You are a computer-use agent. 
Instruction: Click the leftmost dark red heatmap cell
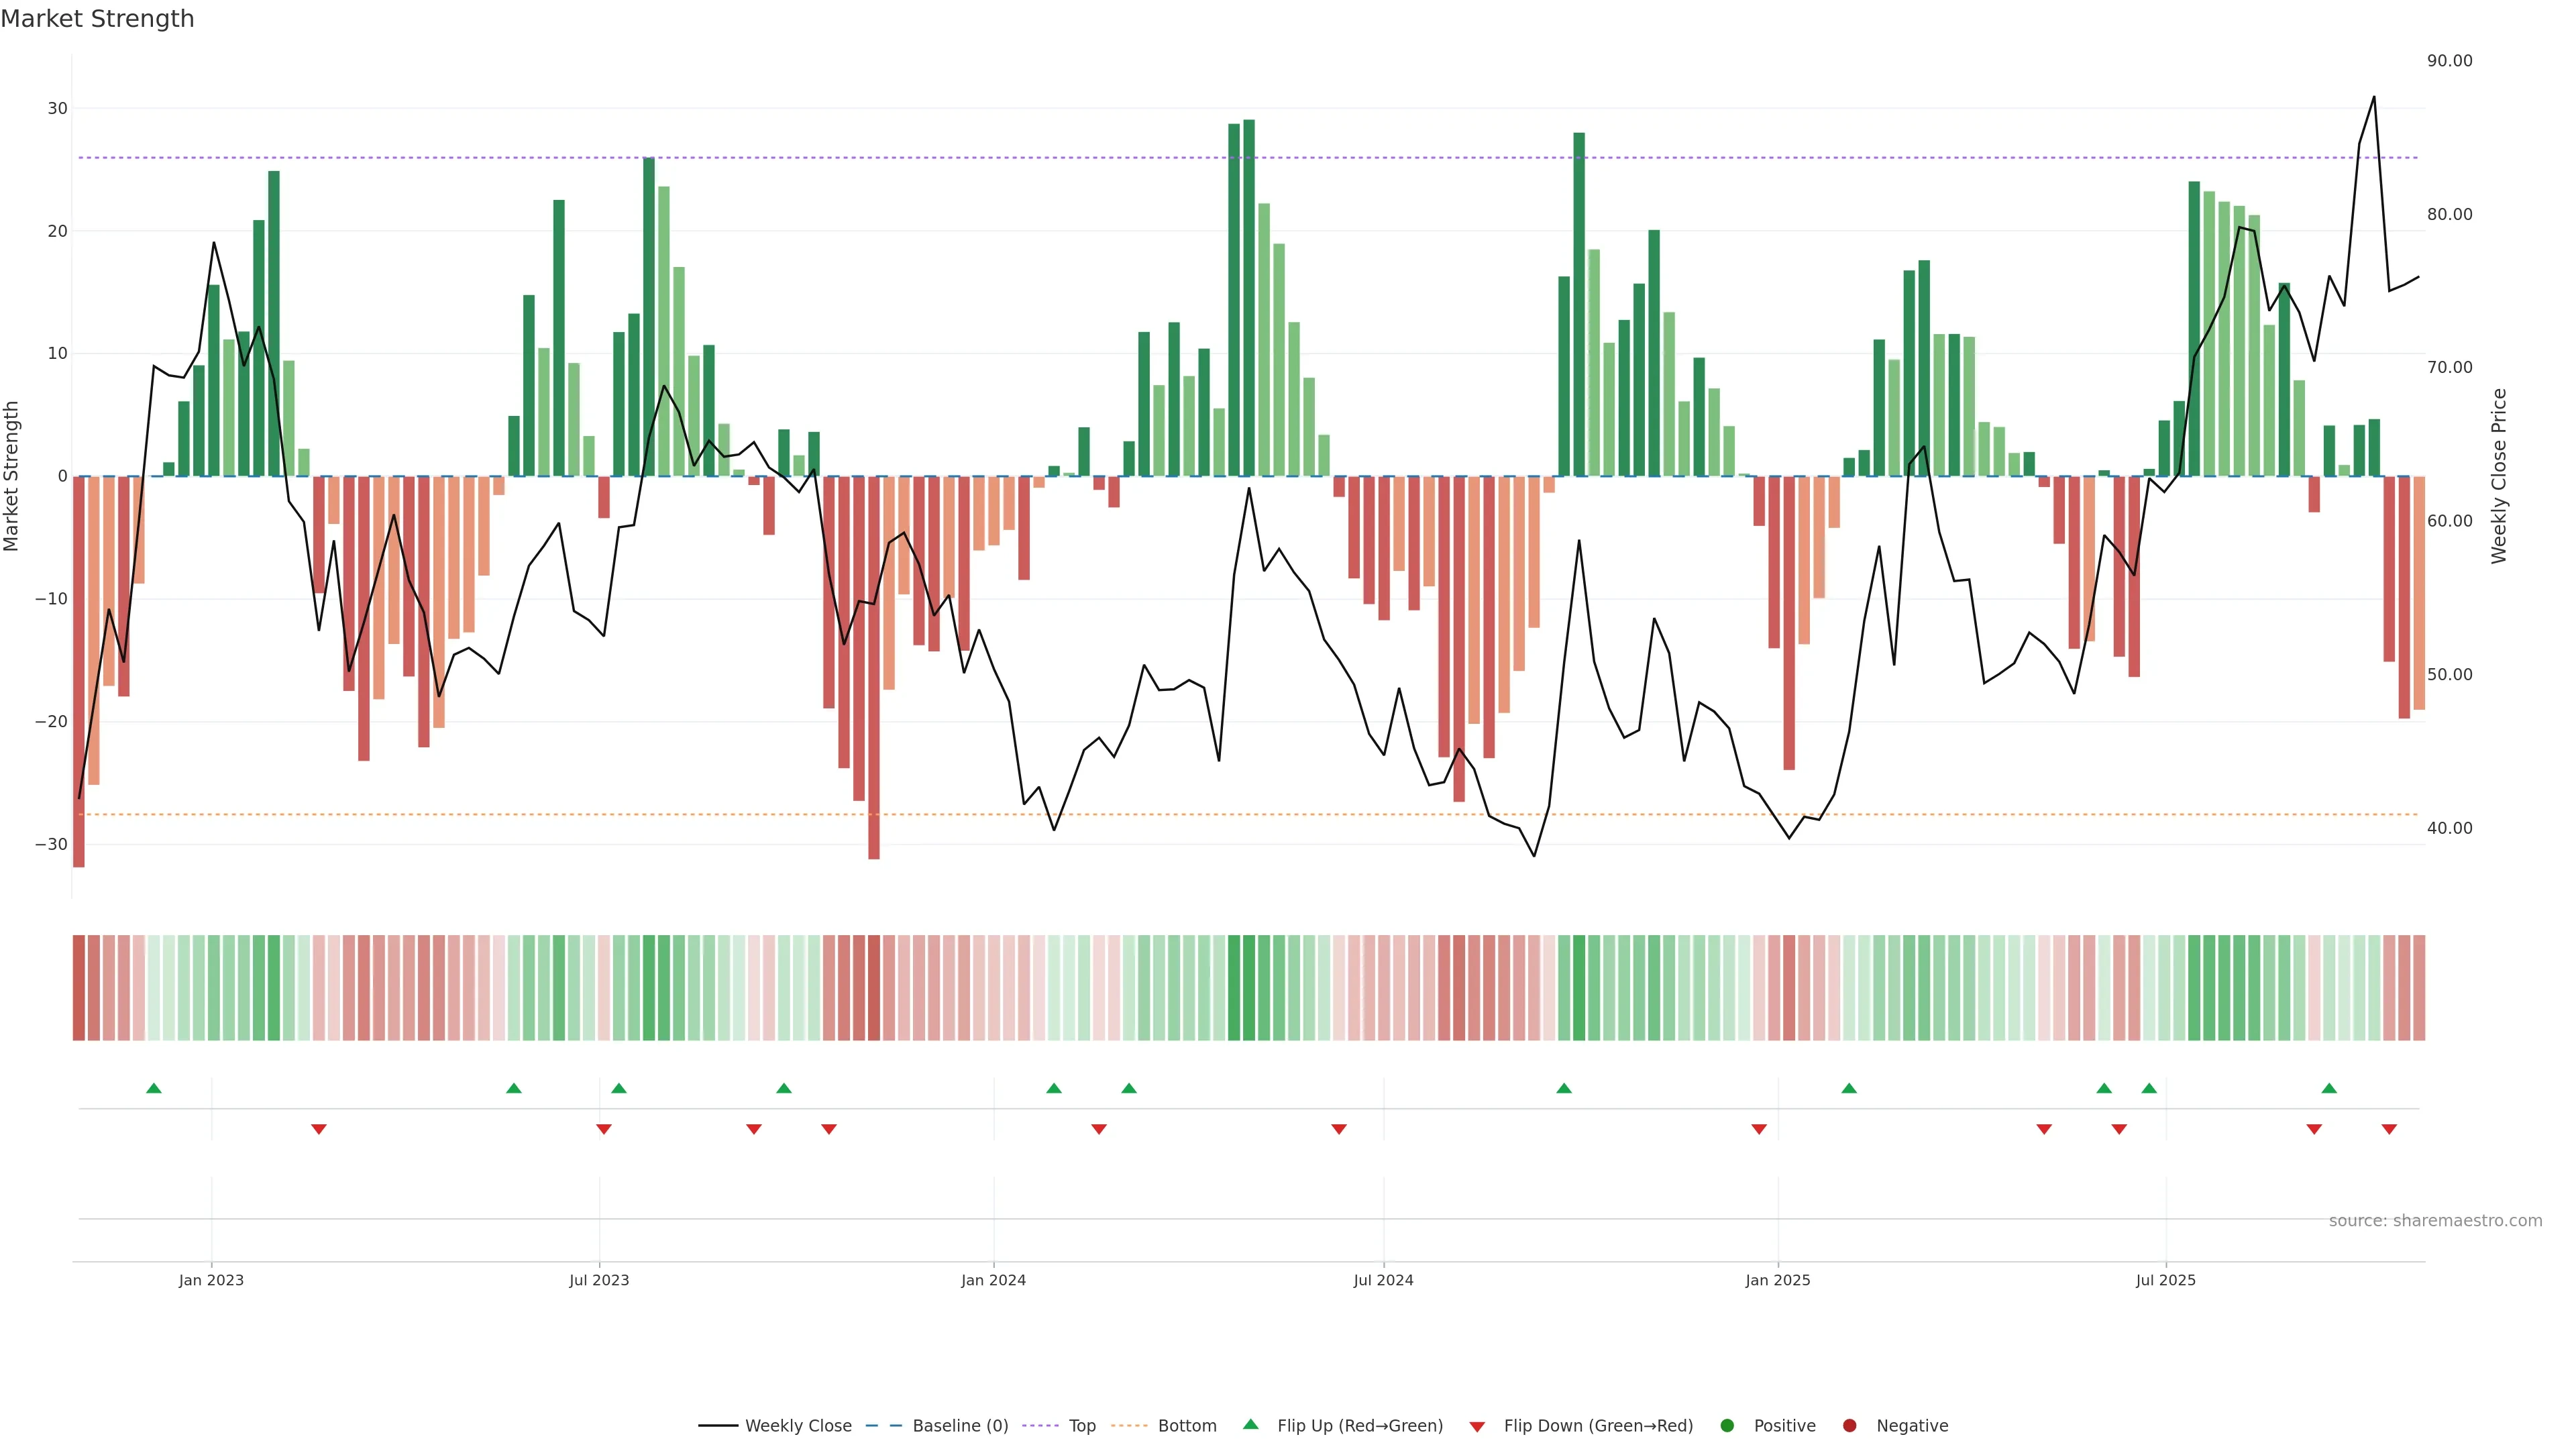point(79,987)
